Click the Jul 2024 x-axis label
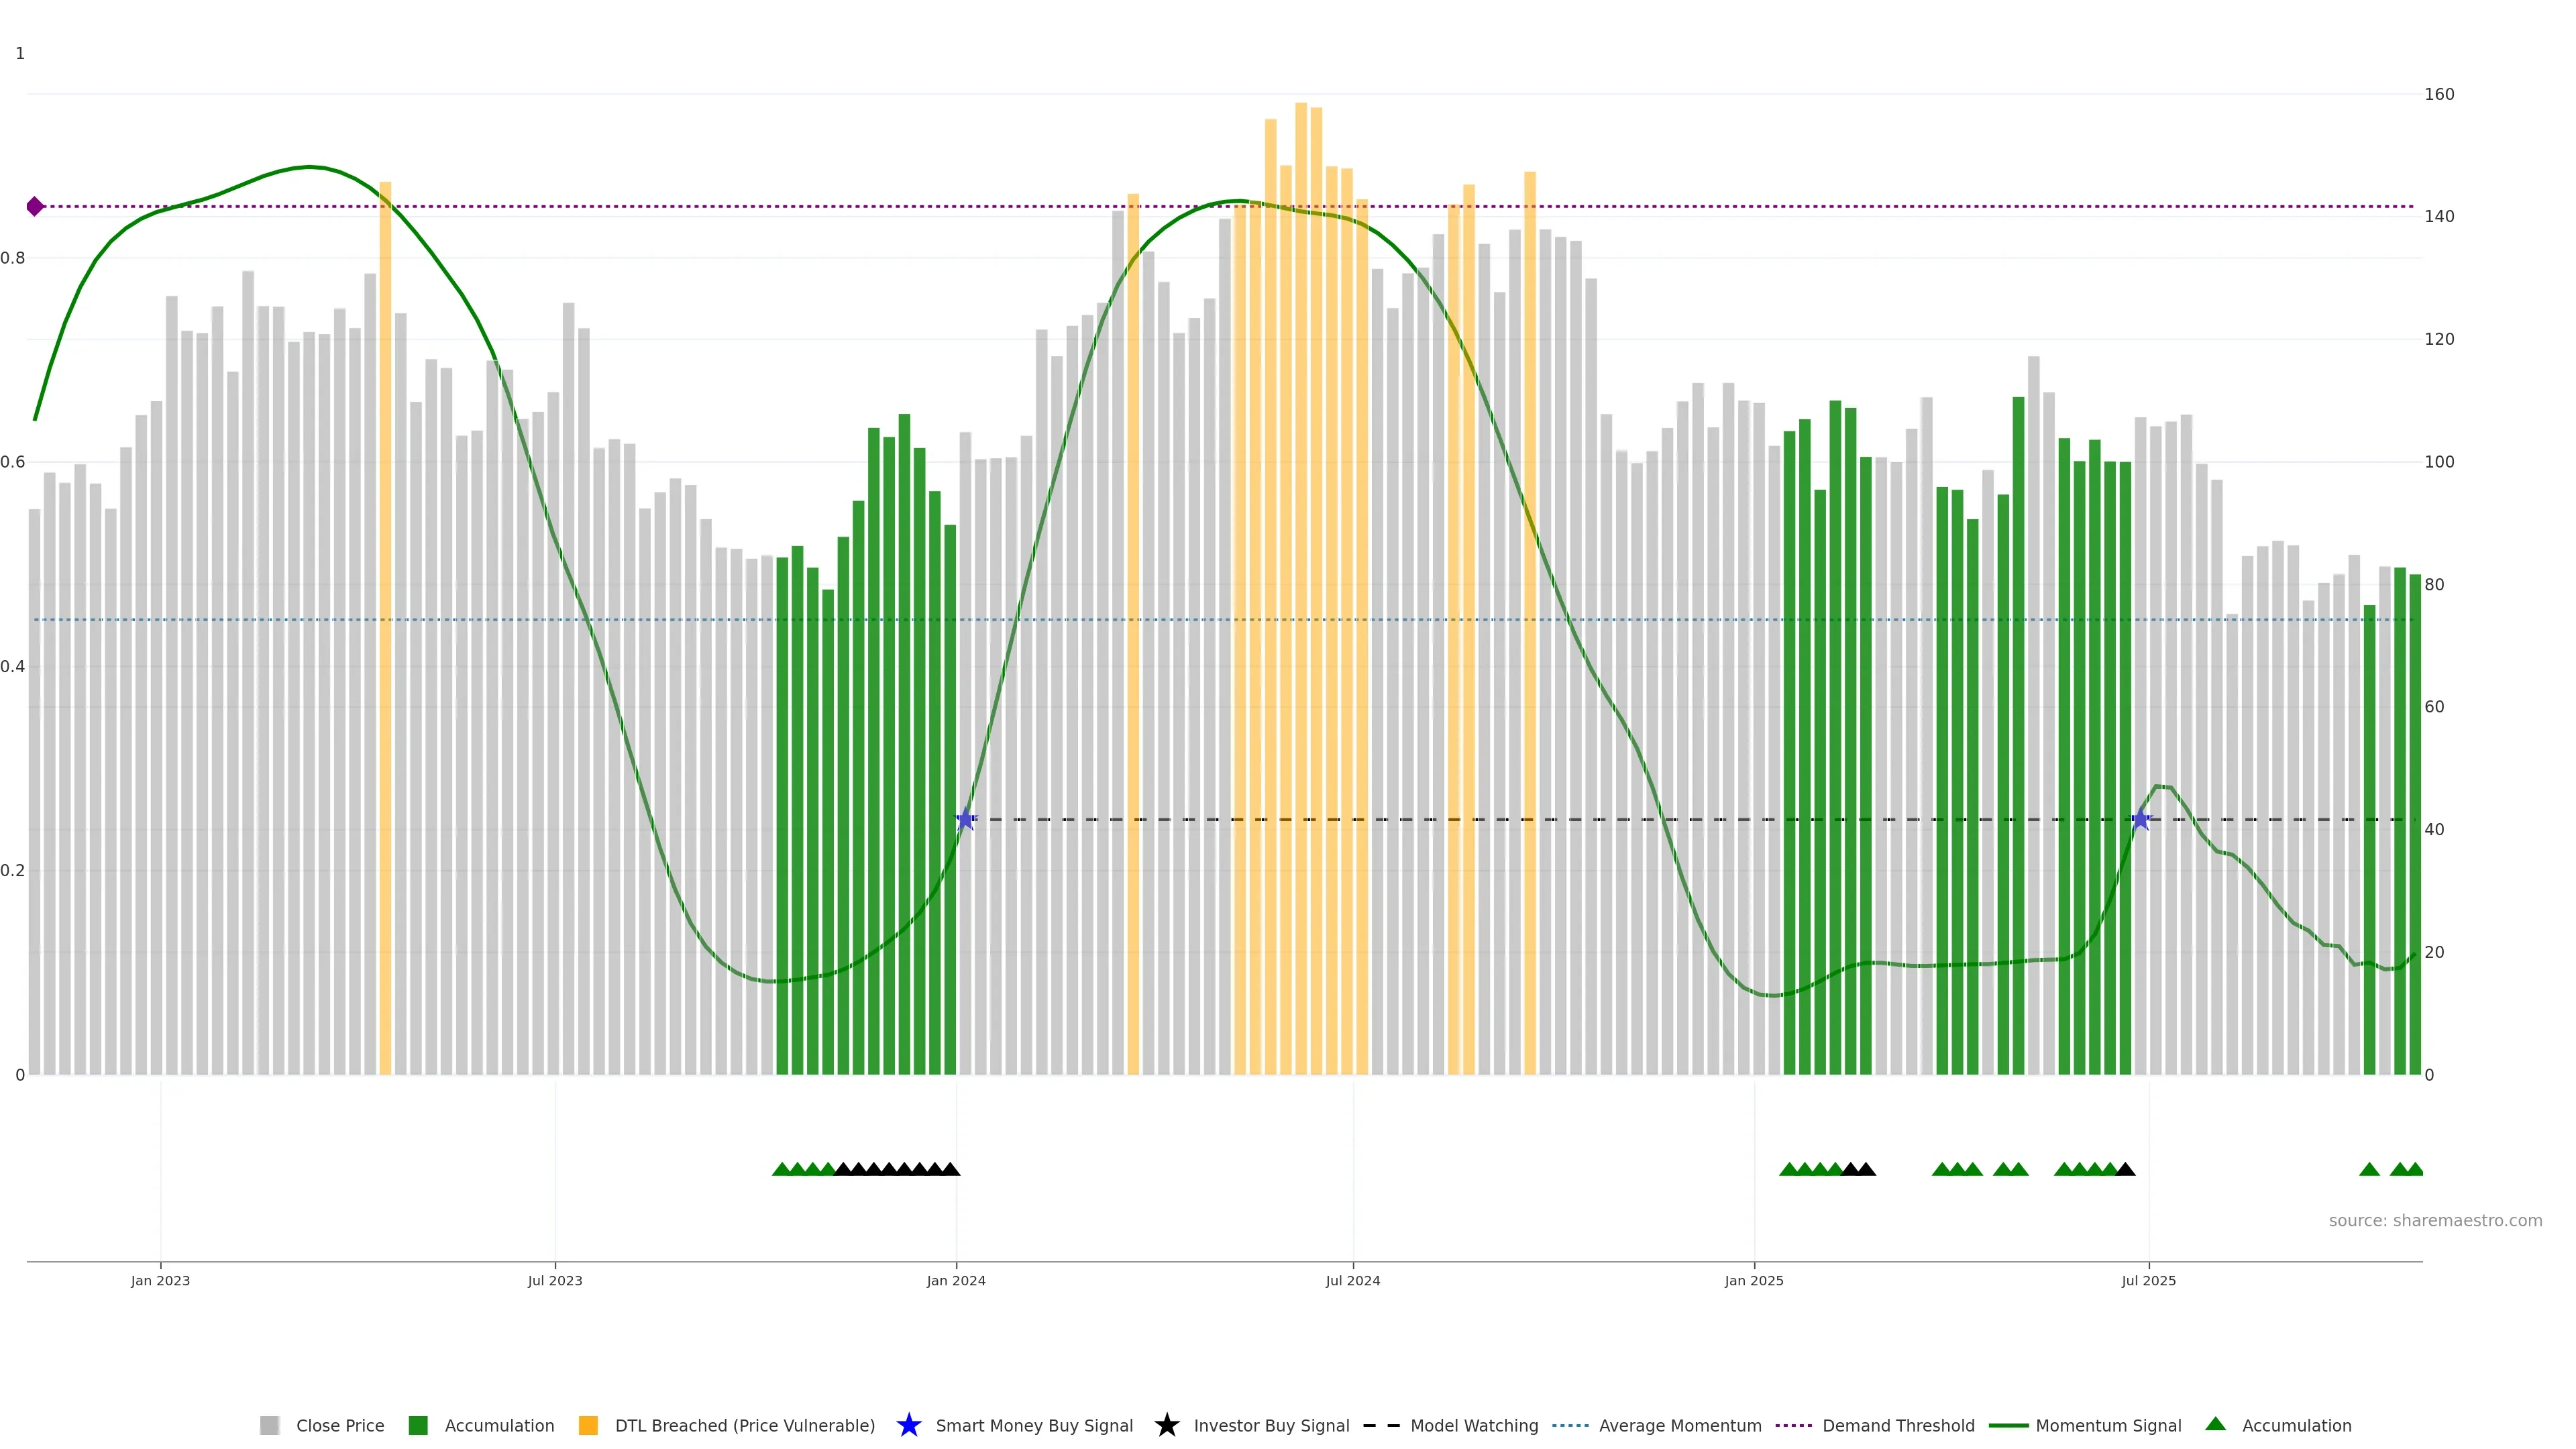Image resolution: width=2576 pixels, height=1449 pixels. click(x=1352, y=1281)
